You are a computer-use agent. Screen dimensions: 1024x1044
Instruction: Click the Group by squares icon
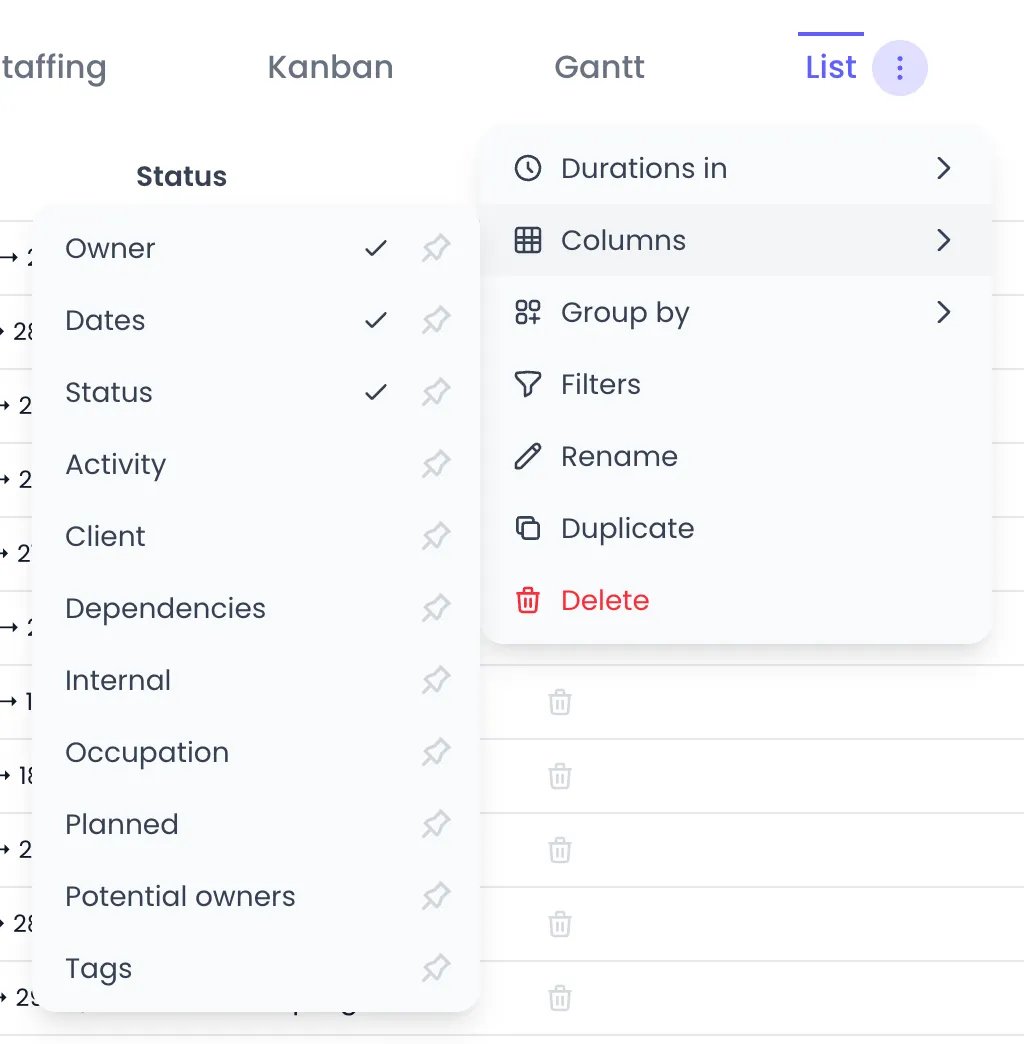point(527,312)
